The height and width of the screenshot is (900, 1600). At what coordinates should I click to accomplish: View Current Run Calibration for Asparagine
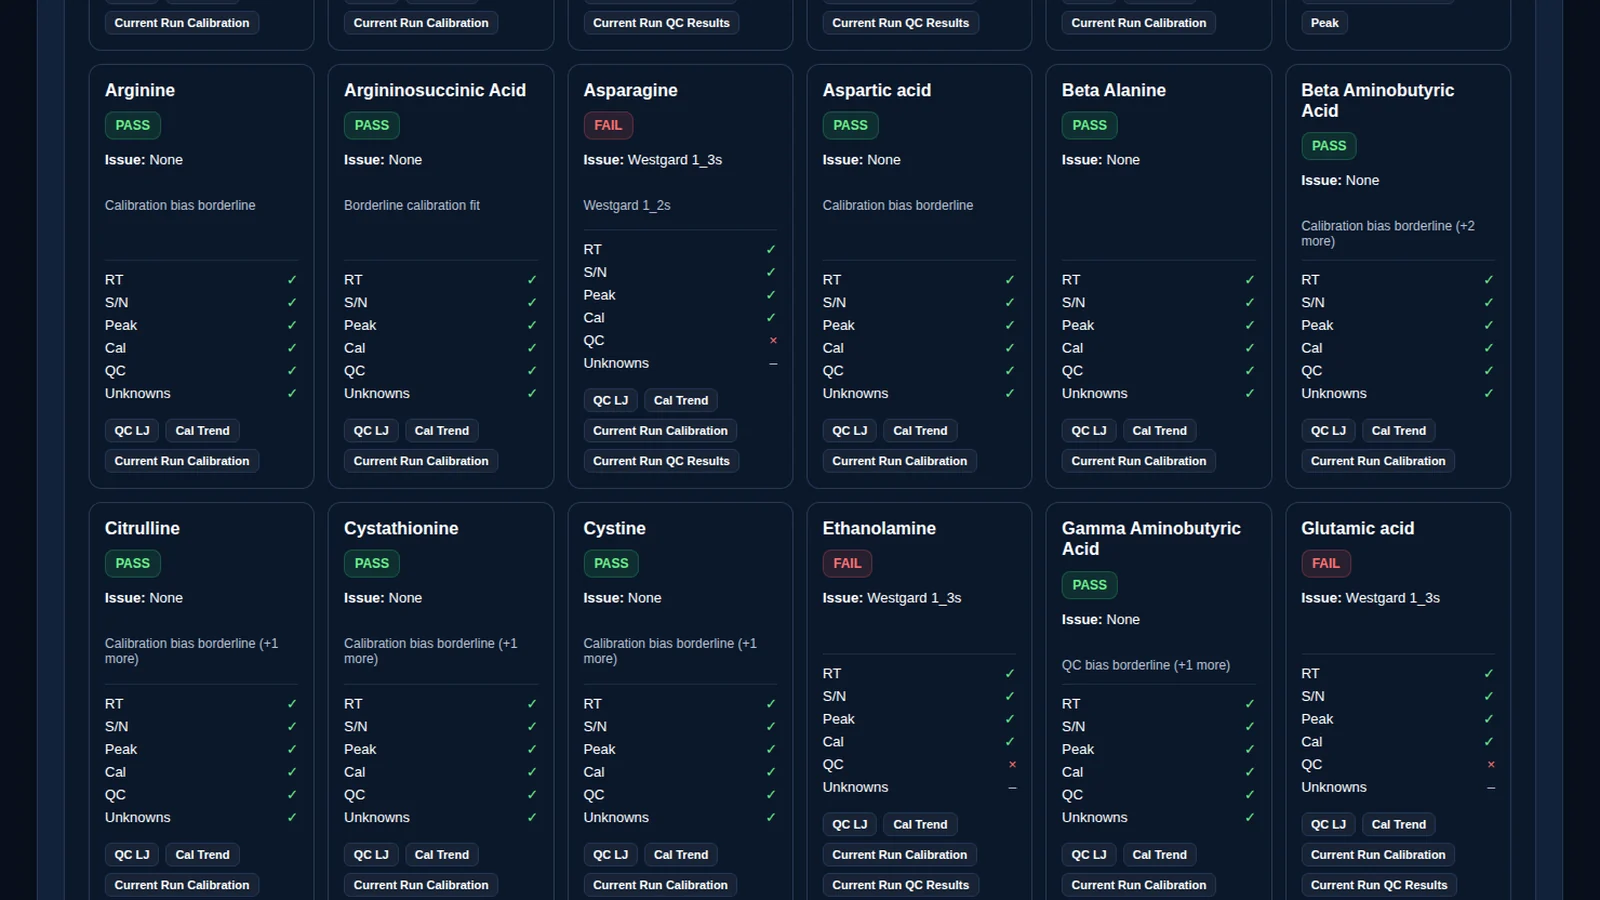660,431
